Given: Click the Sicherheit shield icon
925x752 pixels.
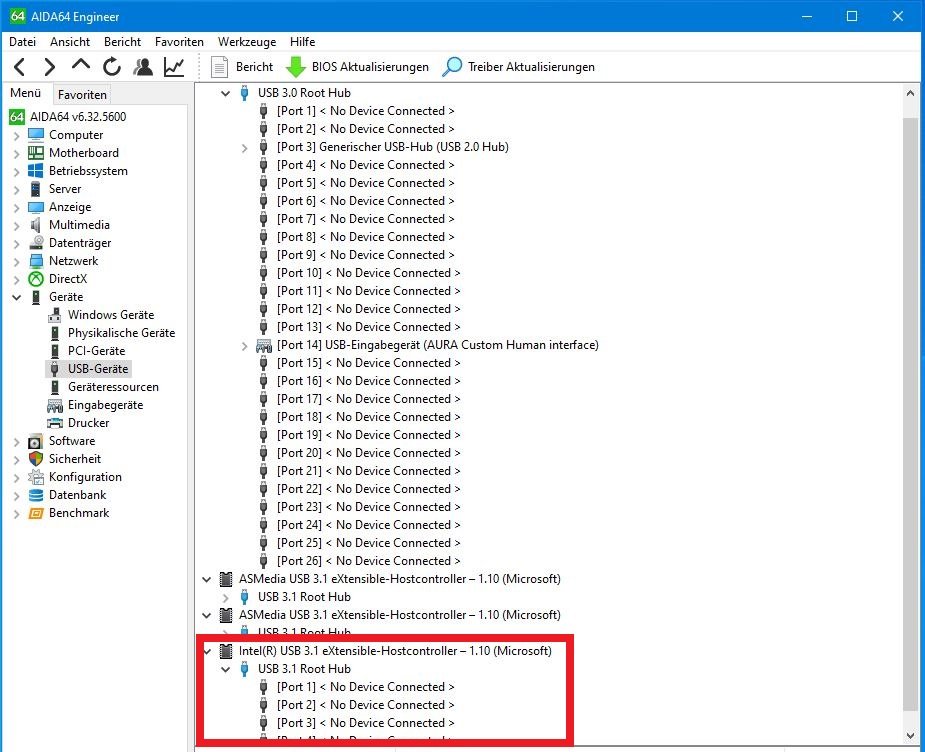Looking at the screenshot, I should click(x=36, y=458).
